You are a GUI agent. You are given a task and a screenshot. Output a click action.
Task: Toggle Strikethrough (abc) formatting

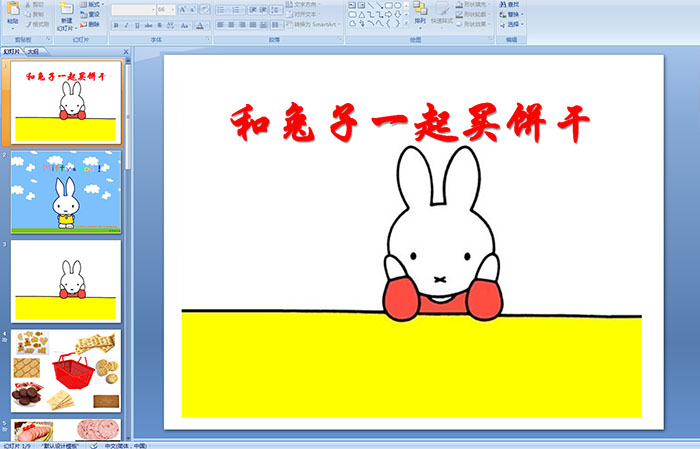(149, 25)
